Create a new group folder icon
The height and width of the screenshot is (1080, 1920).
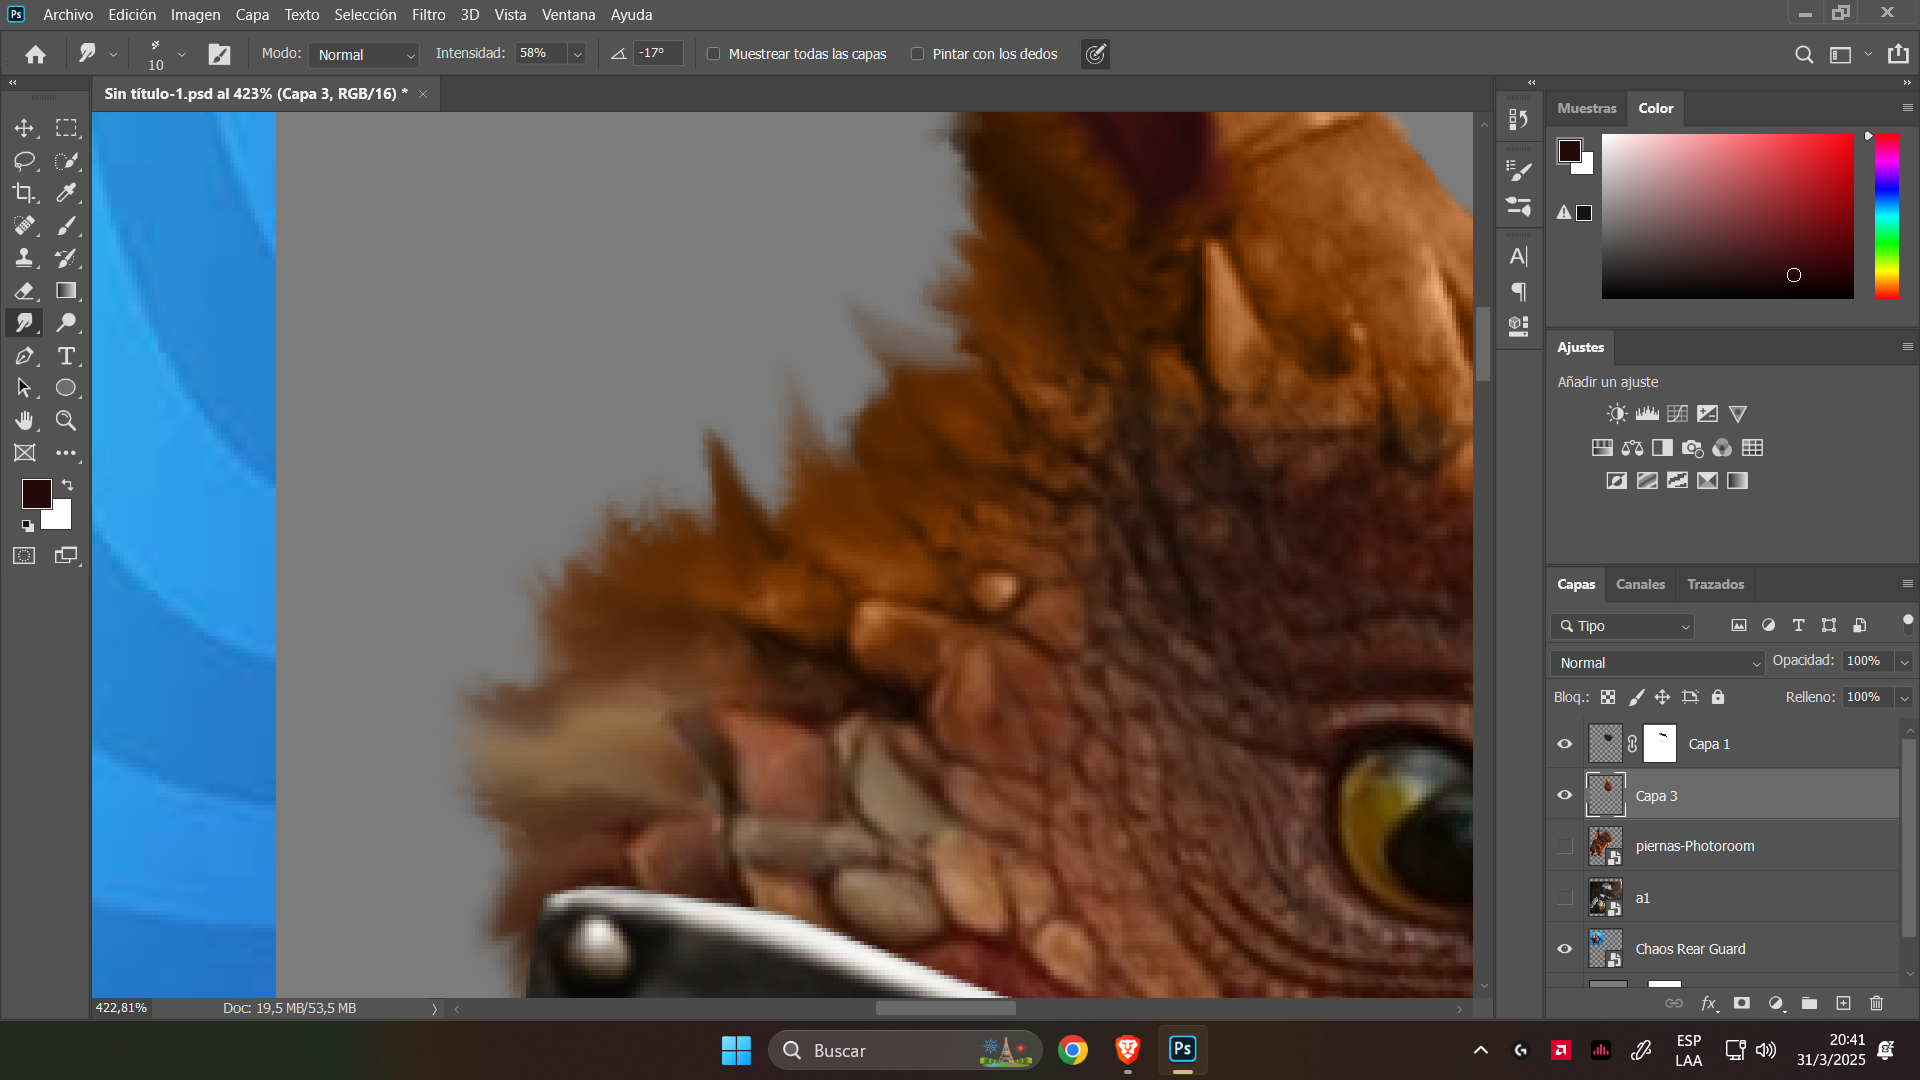click(x=1809, y=1003)
